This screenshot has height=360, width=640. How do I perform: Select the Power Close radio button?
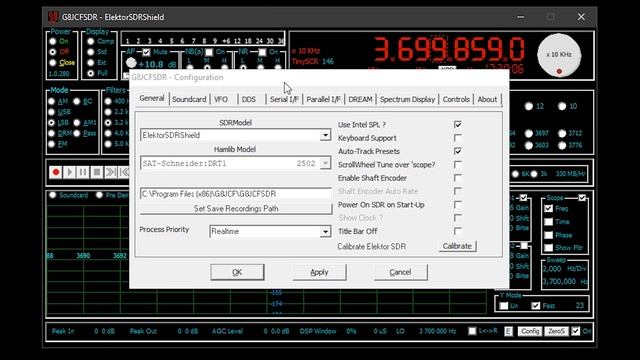point(53,62)
